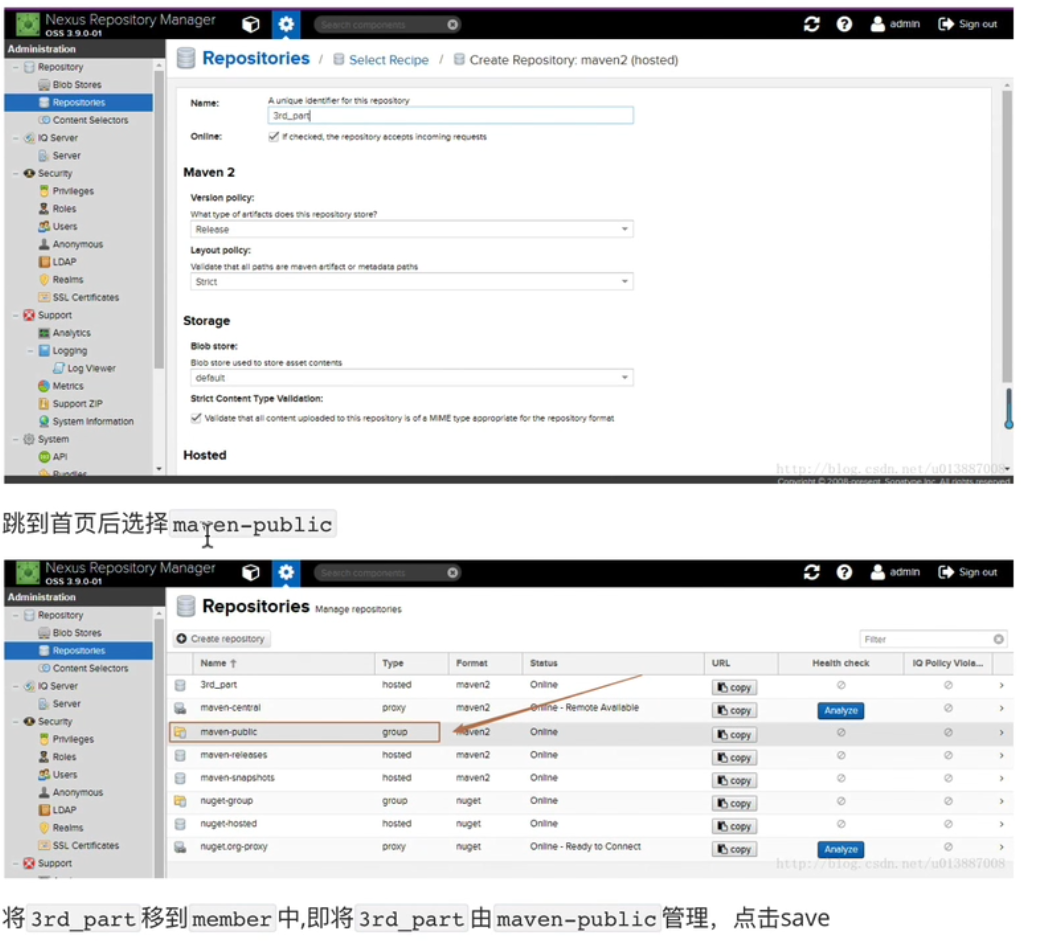Clear the Filter box using its X icon
This screenshot has height=941, width=1043.
click(x=998, y=639)
